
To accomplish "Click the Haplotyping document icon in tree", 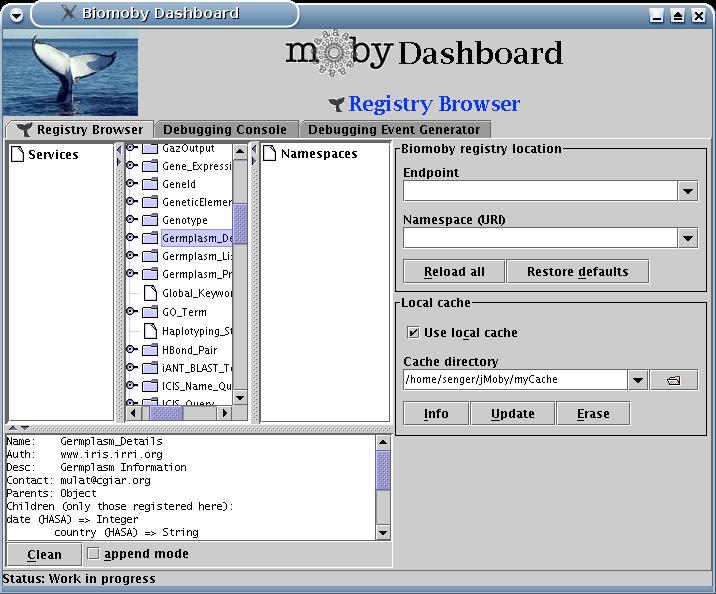I will pyautogui.click(x=150, y=330).
